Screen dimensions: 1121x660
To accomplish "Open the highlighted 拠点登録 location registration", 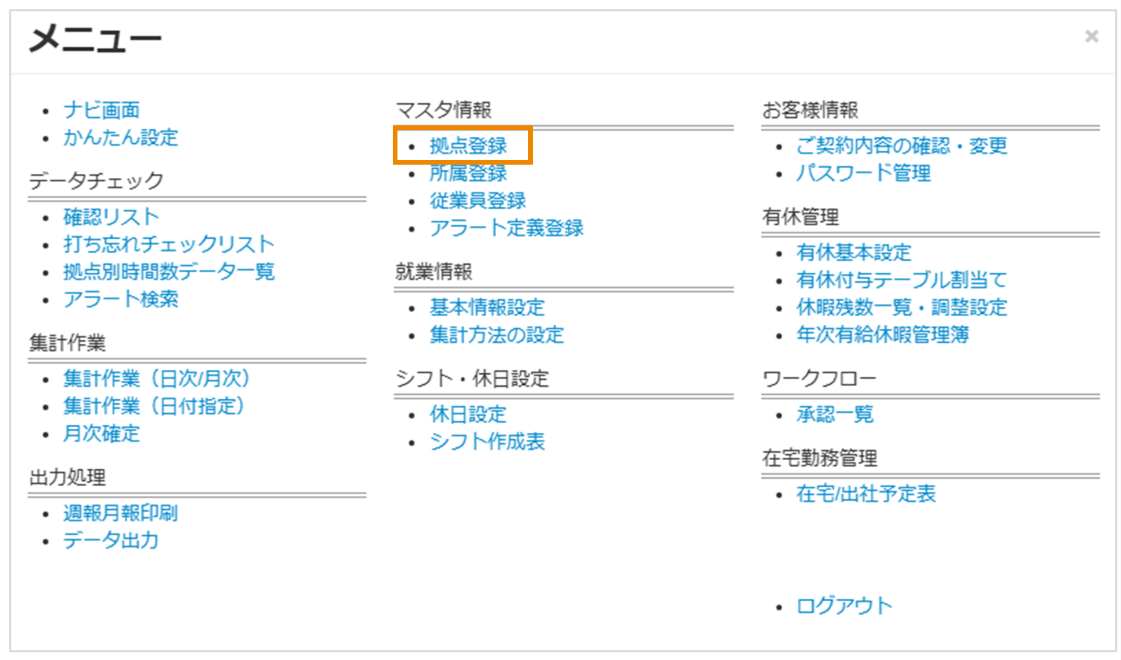I will point(466,146).
